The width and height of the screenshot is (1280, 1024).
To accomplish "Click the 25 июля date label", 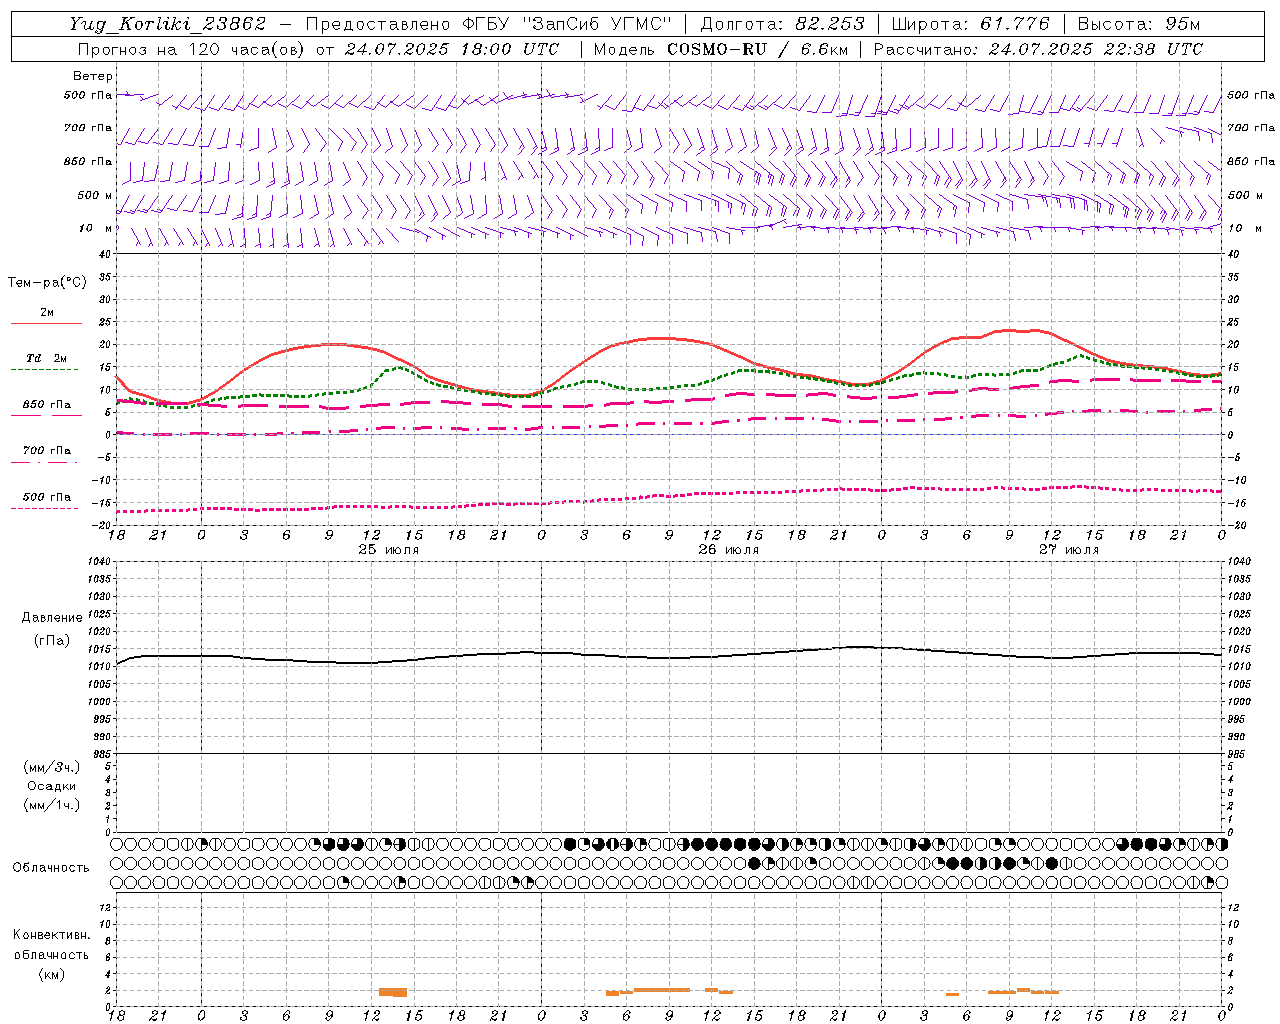I will point(389,550).
